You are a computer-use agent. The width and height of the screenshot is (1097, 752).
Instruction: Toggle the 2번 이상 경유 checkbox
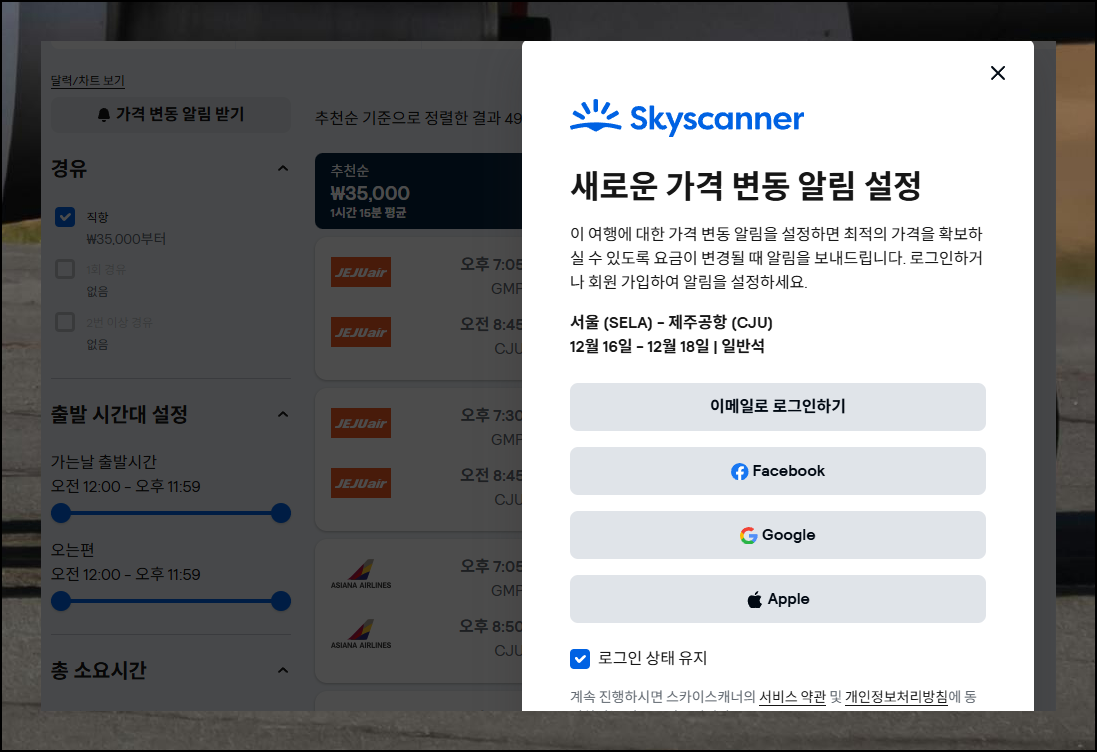(x=65, y=322)
